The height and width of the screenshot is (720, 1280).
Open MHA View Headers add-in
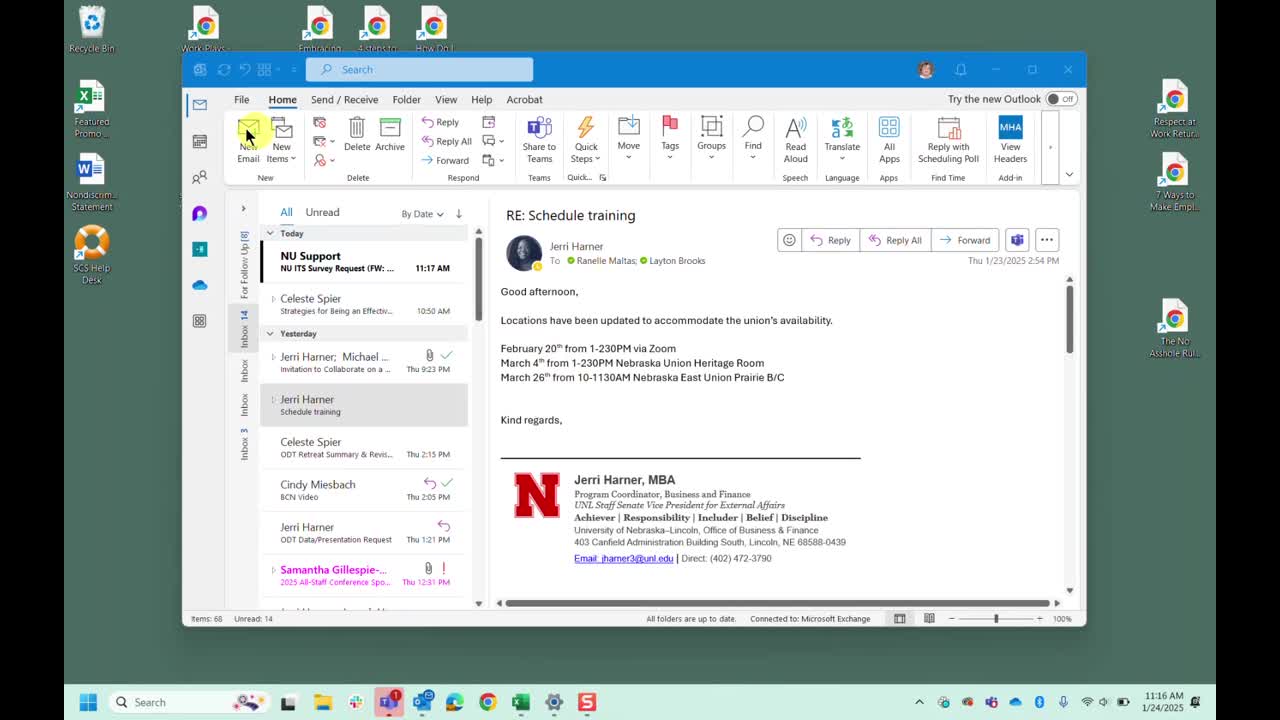point(1010,139)
